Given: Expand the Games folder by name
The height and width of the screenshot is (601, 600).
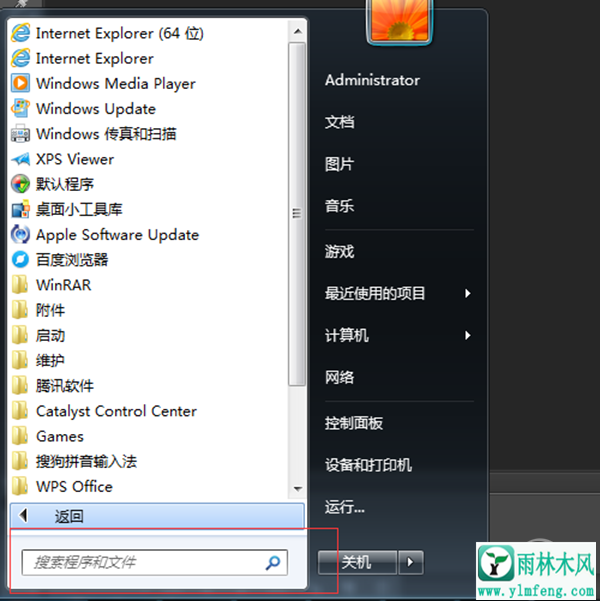Looking at the screenshot, I should 59,437.
